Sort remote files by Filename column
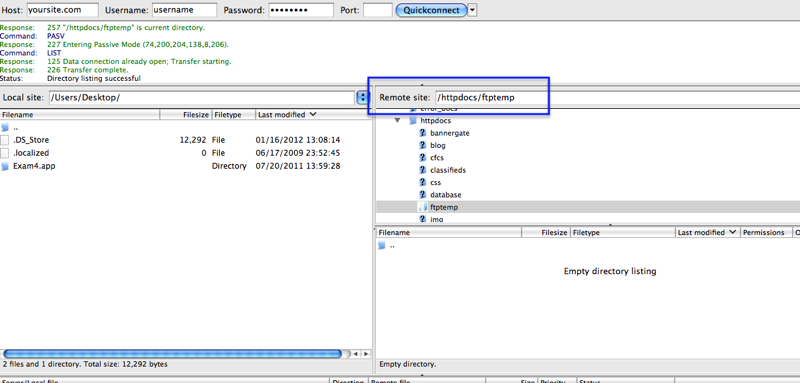The image size is (800, 383). pos(449,233)
